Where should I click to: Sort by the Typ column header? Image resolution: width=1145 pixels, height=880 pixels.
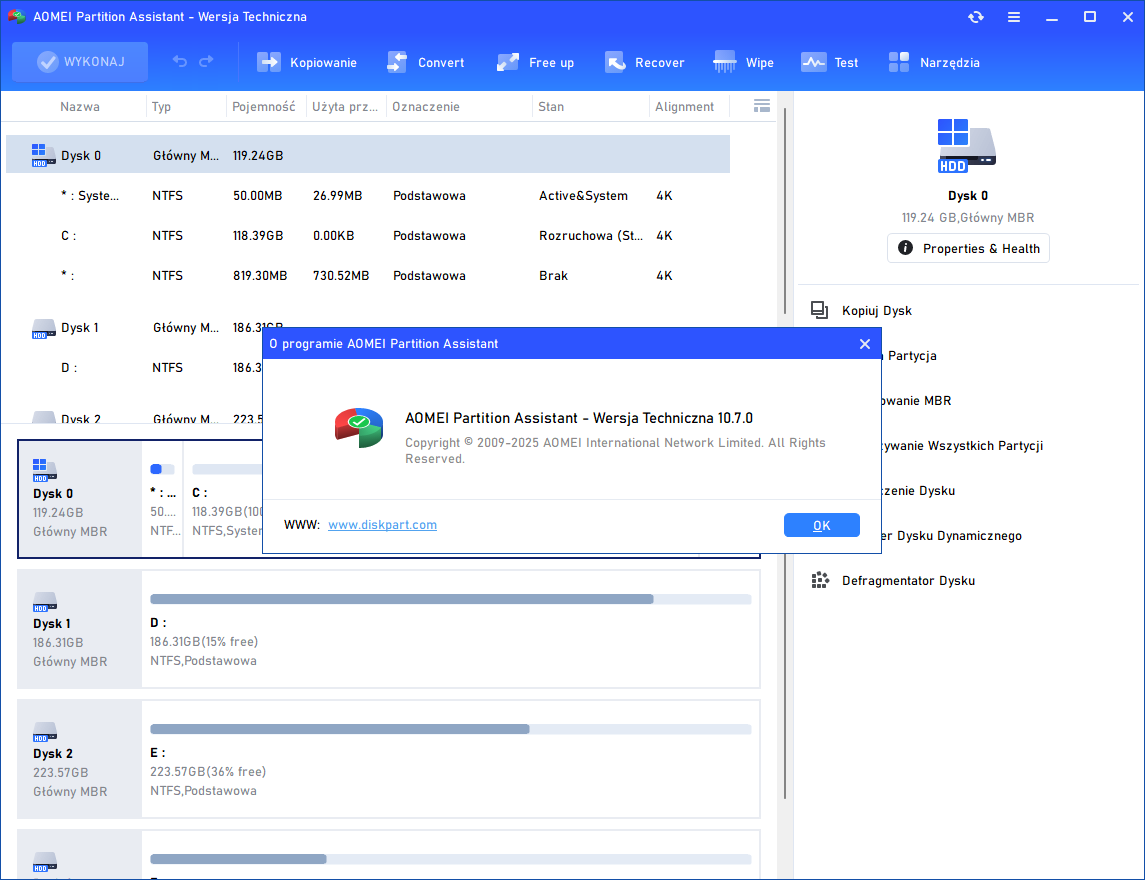pos(161,107)
